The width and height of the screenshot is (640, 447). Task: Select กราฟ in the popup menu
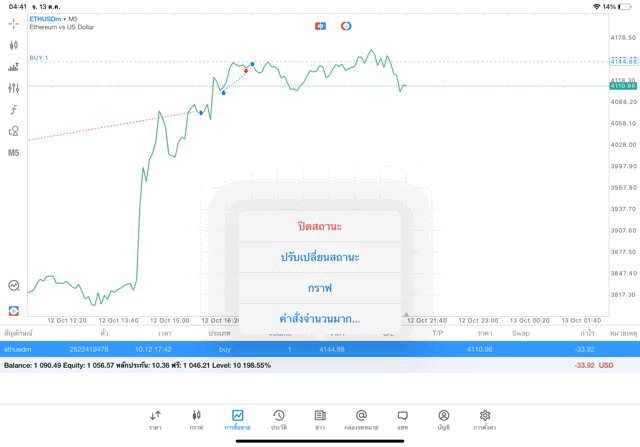pyautogui.click(x=320, y=288)
